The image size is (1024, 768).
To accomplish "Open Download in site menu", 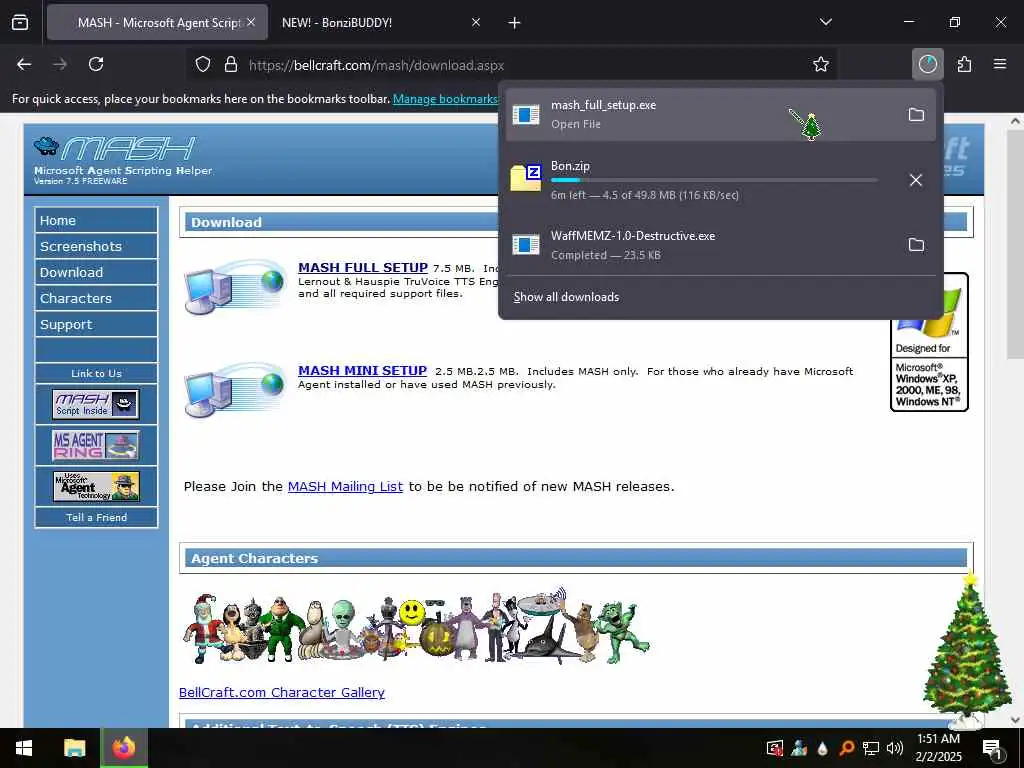I will [96, 272].
